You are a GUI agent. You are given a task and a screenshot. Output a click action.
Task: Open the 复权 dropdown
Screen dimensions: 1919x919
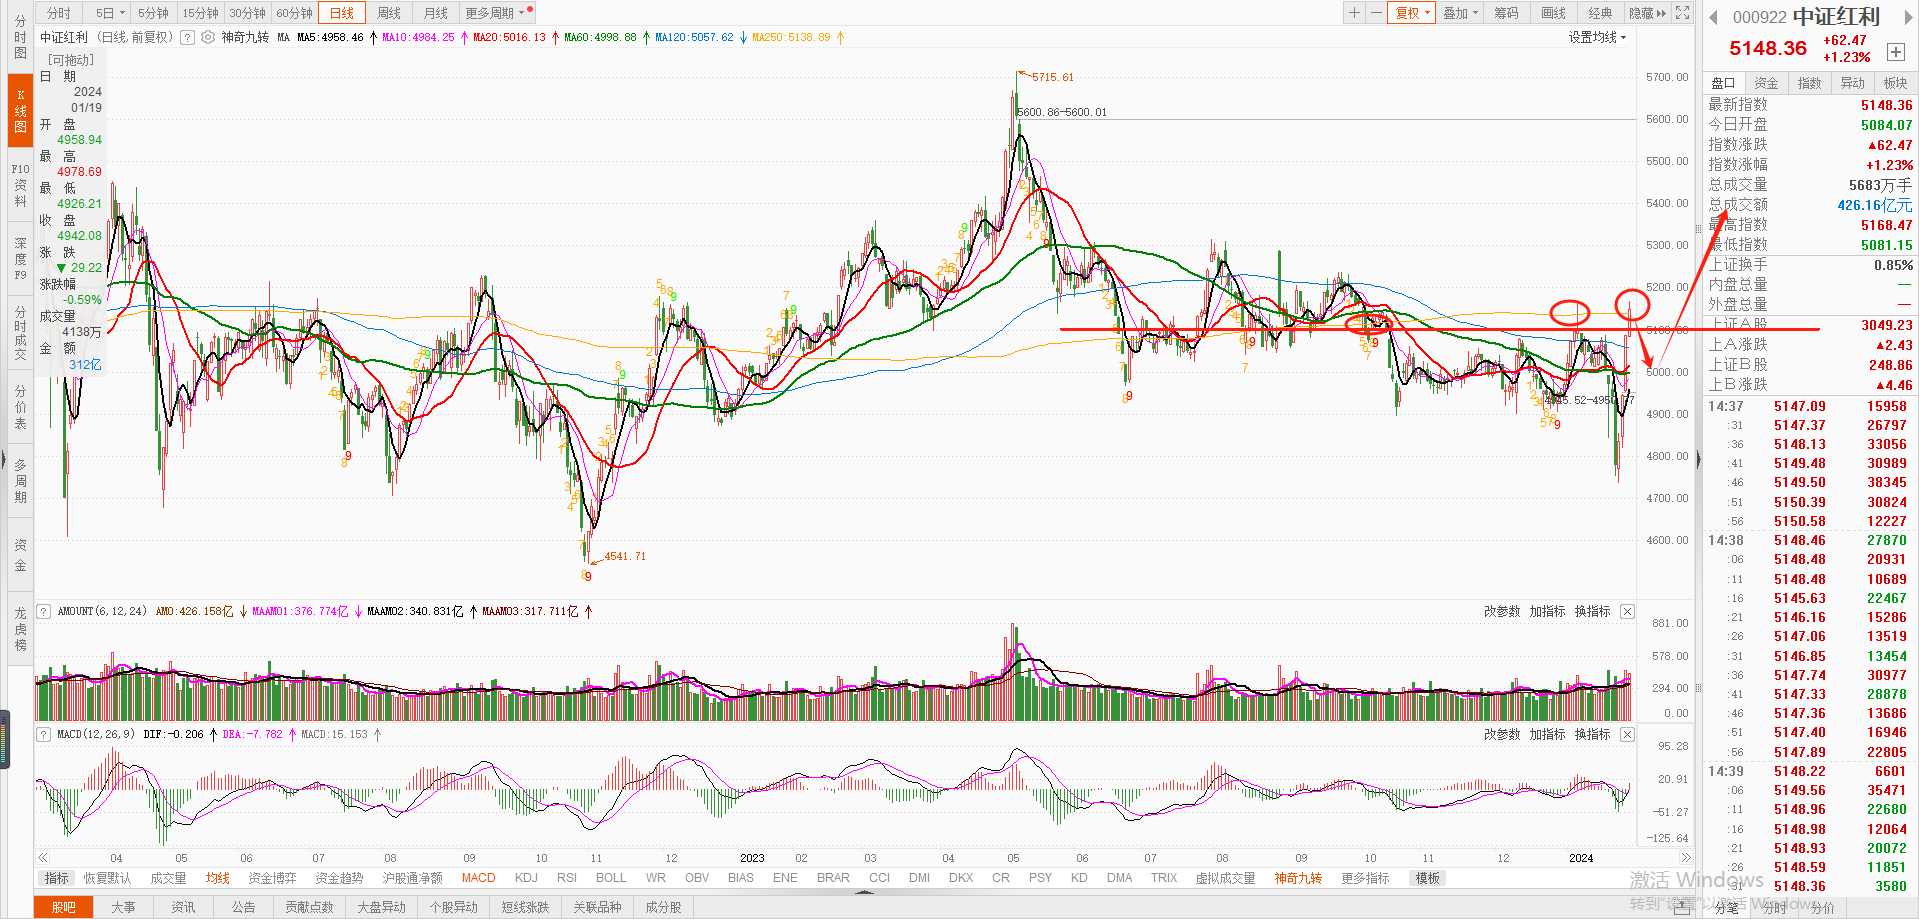click(1412, 13)
